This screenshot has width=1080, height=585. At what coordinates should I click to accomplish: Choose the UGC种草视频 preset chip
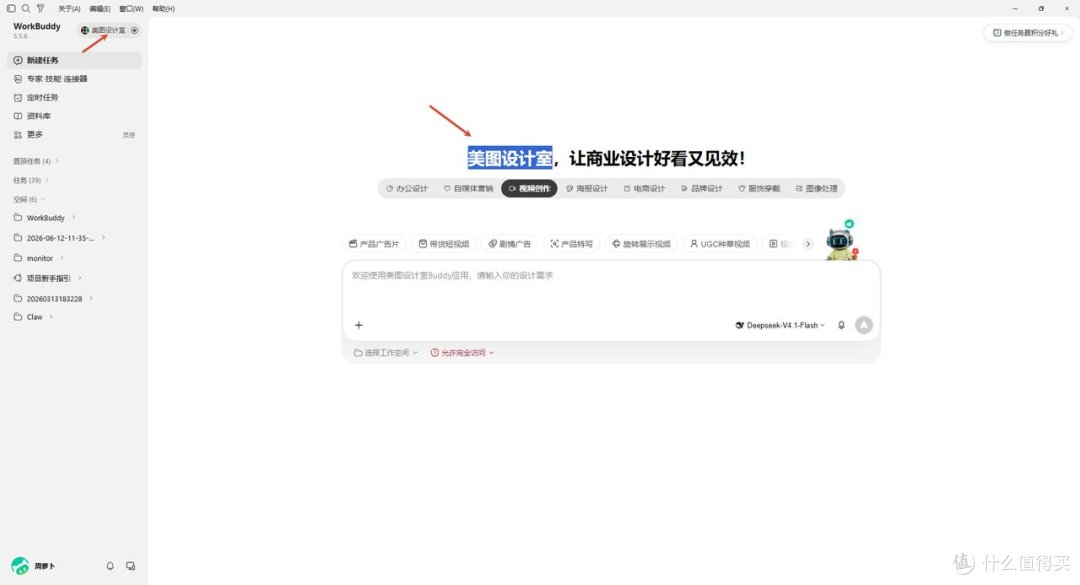[x=720, y=244]
